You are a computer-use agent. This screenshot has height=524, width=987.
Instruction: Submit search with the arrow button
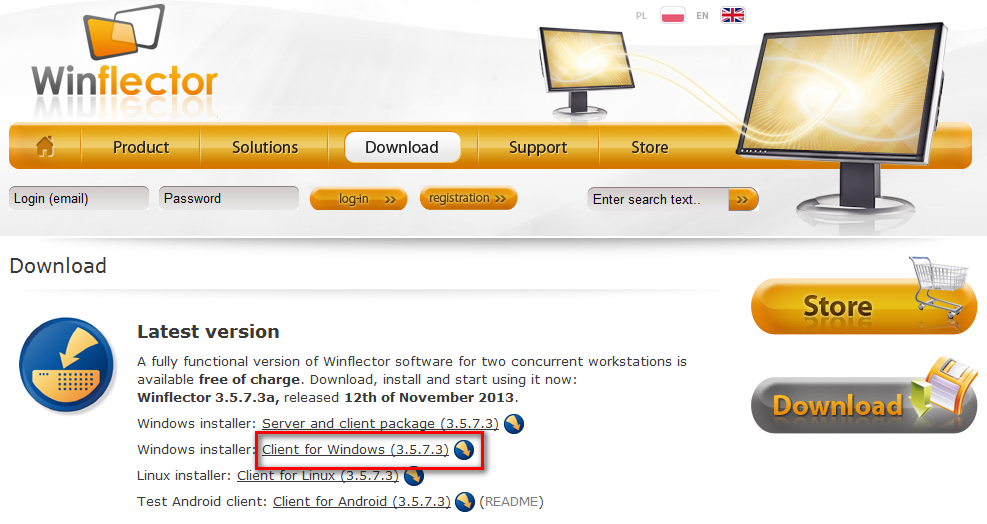743,200
